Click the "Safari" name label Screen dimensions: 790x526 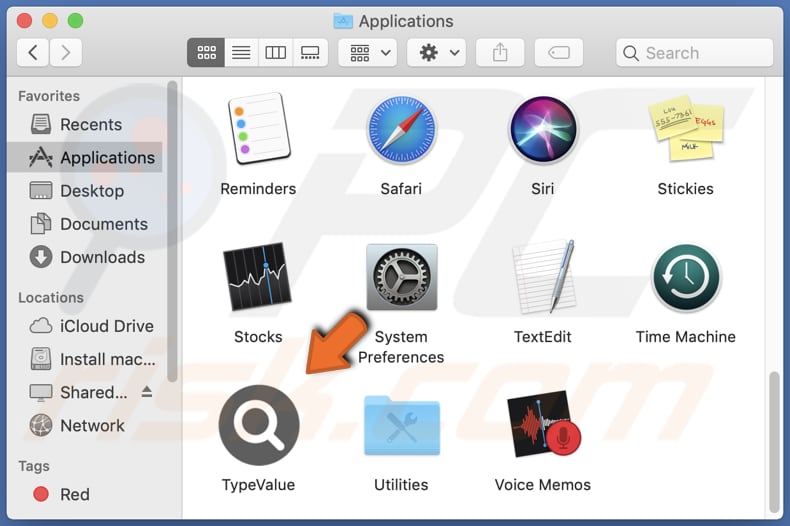pos(401,189)
